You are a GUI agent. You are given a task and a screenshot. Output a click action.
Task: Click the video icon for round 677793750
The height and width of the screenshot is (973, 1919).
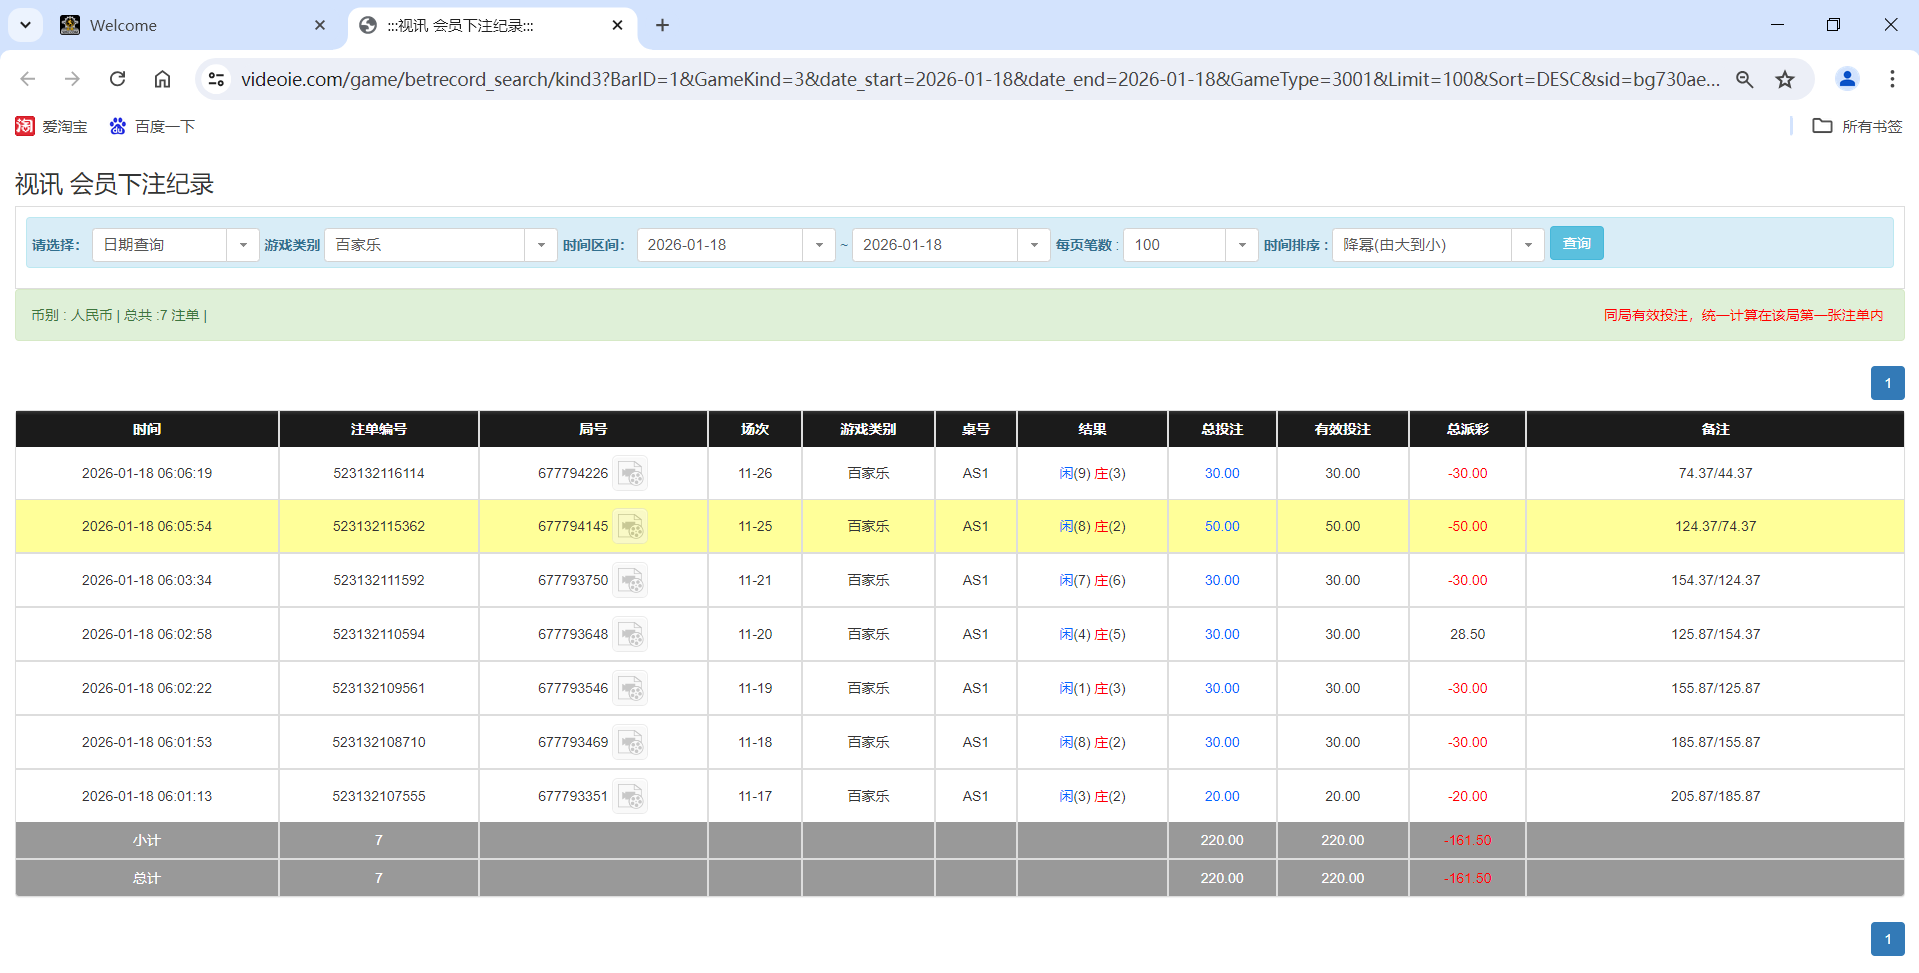(x=631, y=580)
